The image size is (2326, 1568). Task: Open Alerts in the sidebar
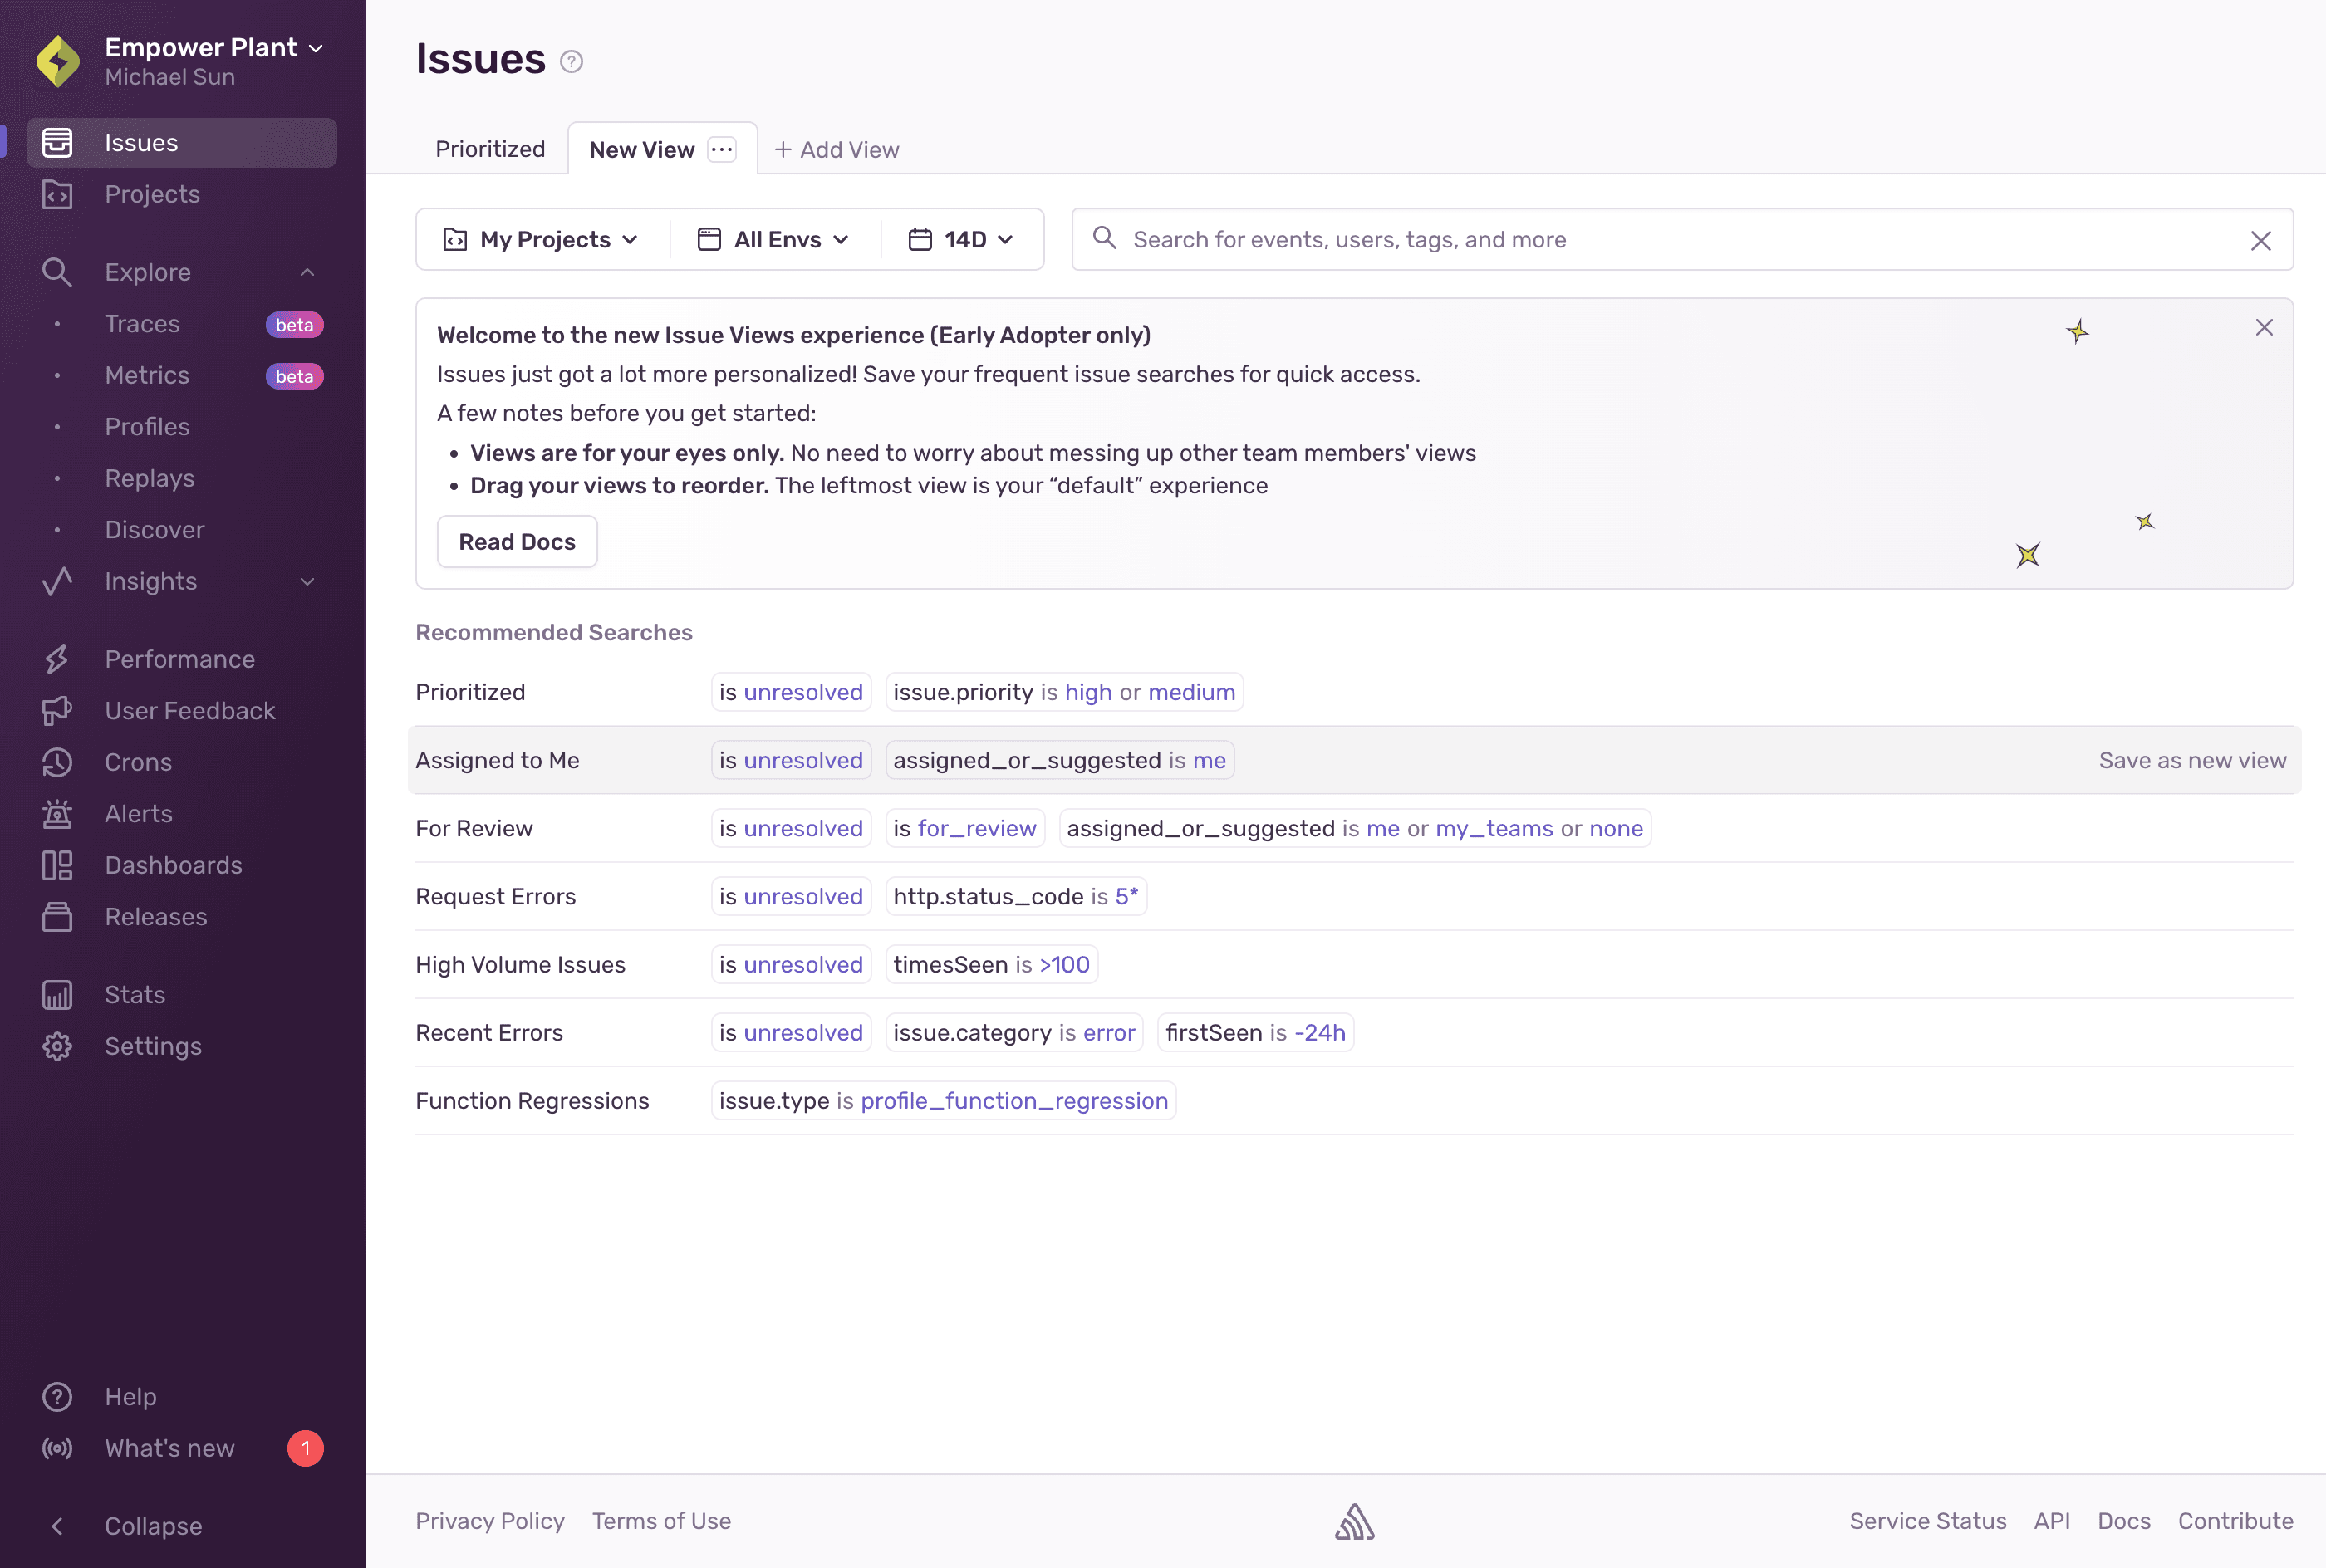point(136,814)
